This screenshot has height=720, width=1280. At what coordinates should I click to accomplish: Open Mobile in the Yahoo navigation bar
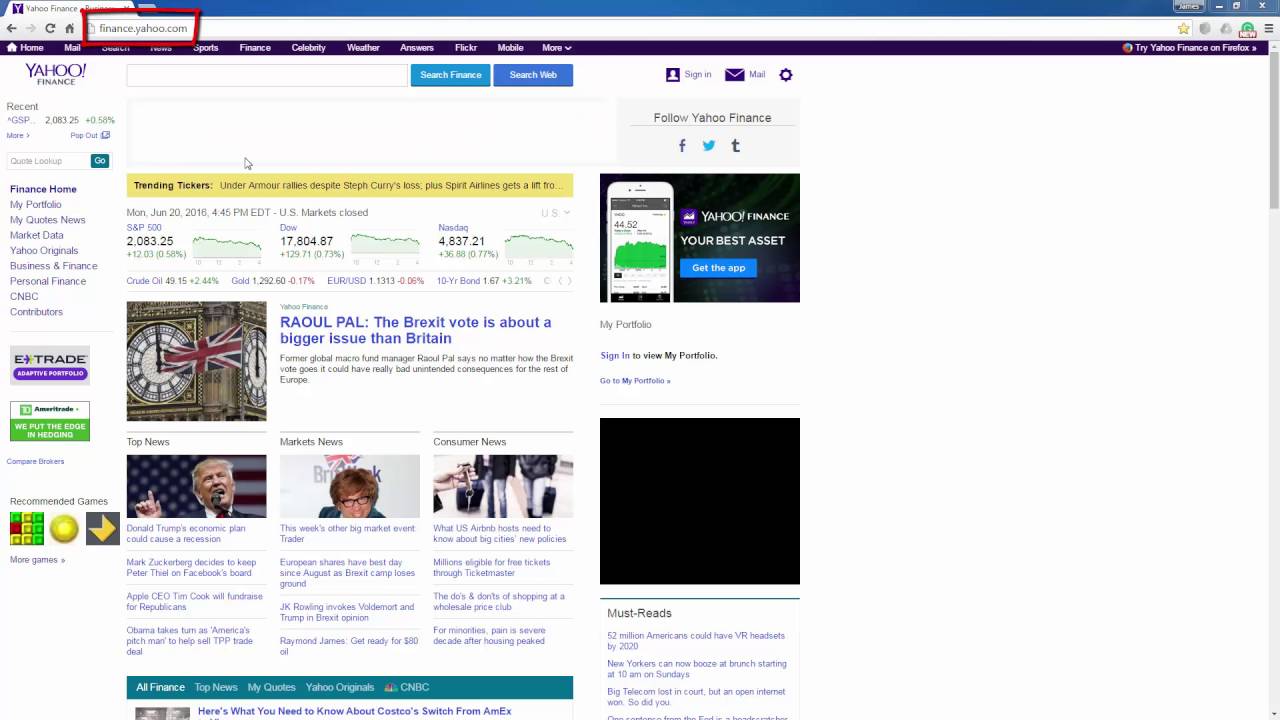[510, 48]
